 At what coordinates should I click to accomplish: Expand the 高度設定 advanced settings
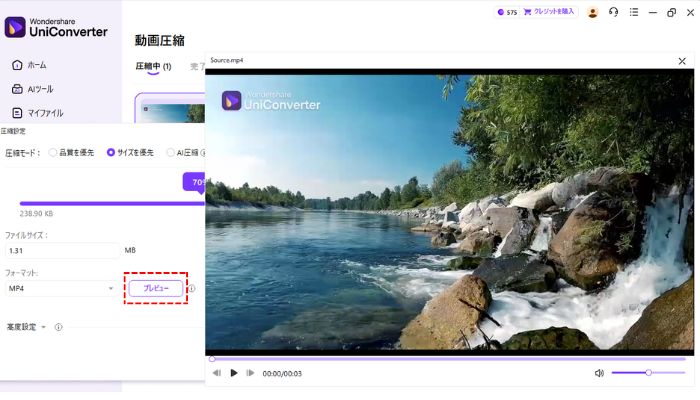pyautogui.click(x=26, y=327)
